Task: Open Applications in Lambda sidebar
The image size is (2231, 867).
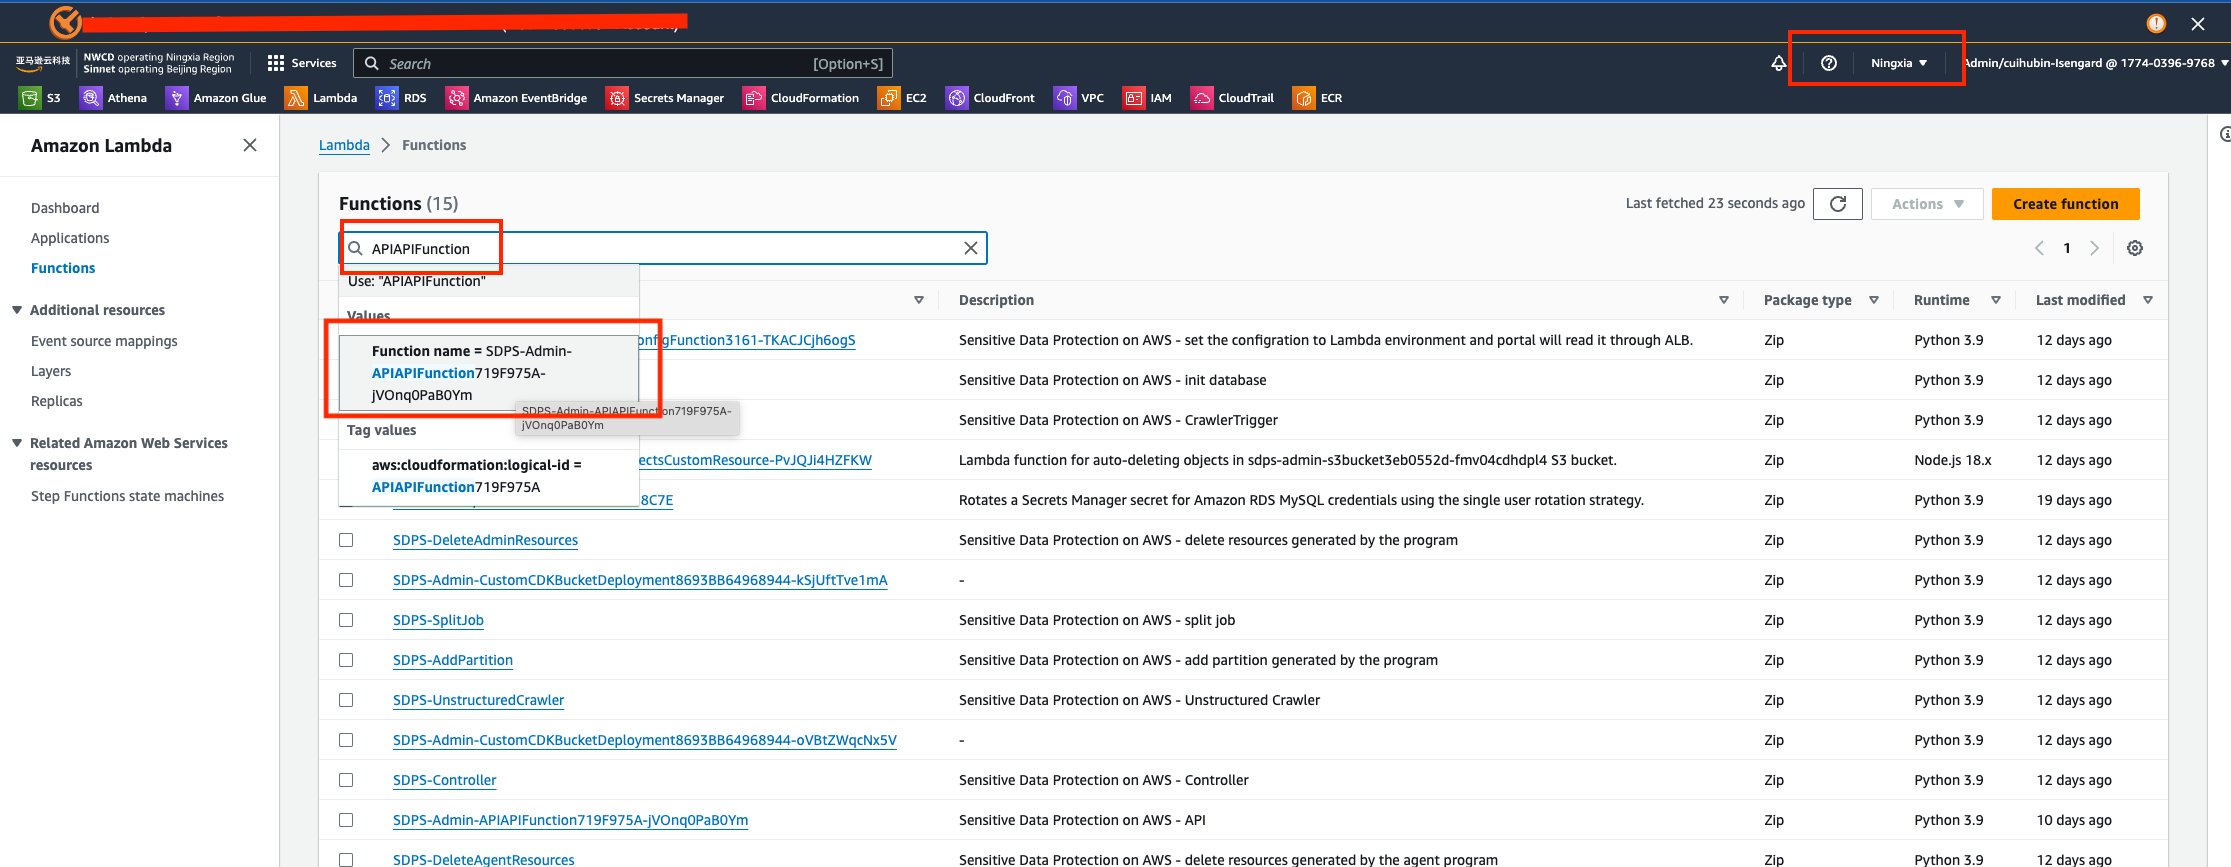Action: (70, 238)
